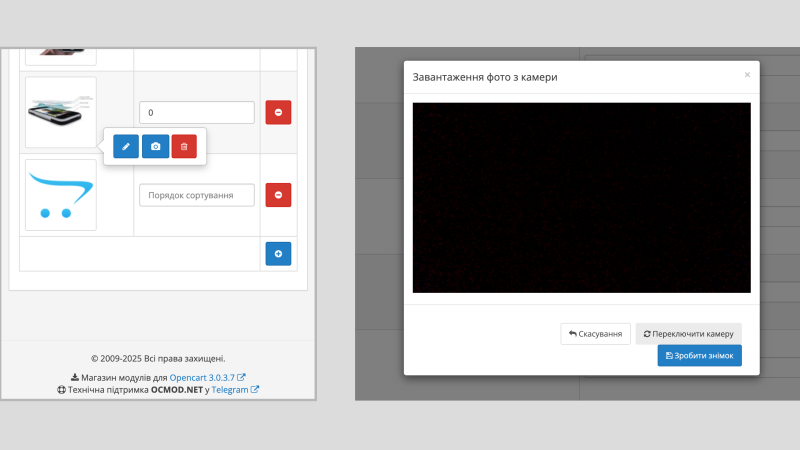Click the black camera preview area

pyautogui.click(x=582, y=197)
